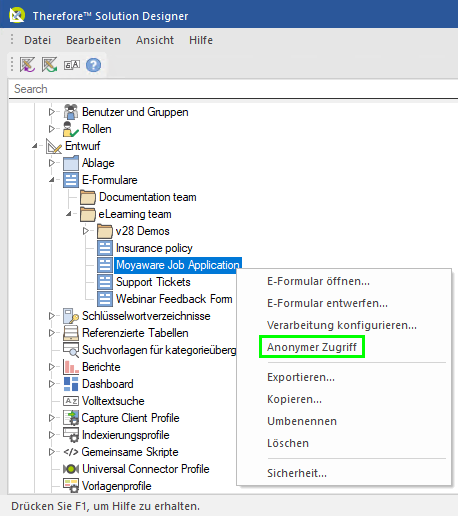The height and width of the screenshot is (516, 458).
Task: Click the Benutzer und Gruppen users icon
Action: (x=71, y=112)
